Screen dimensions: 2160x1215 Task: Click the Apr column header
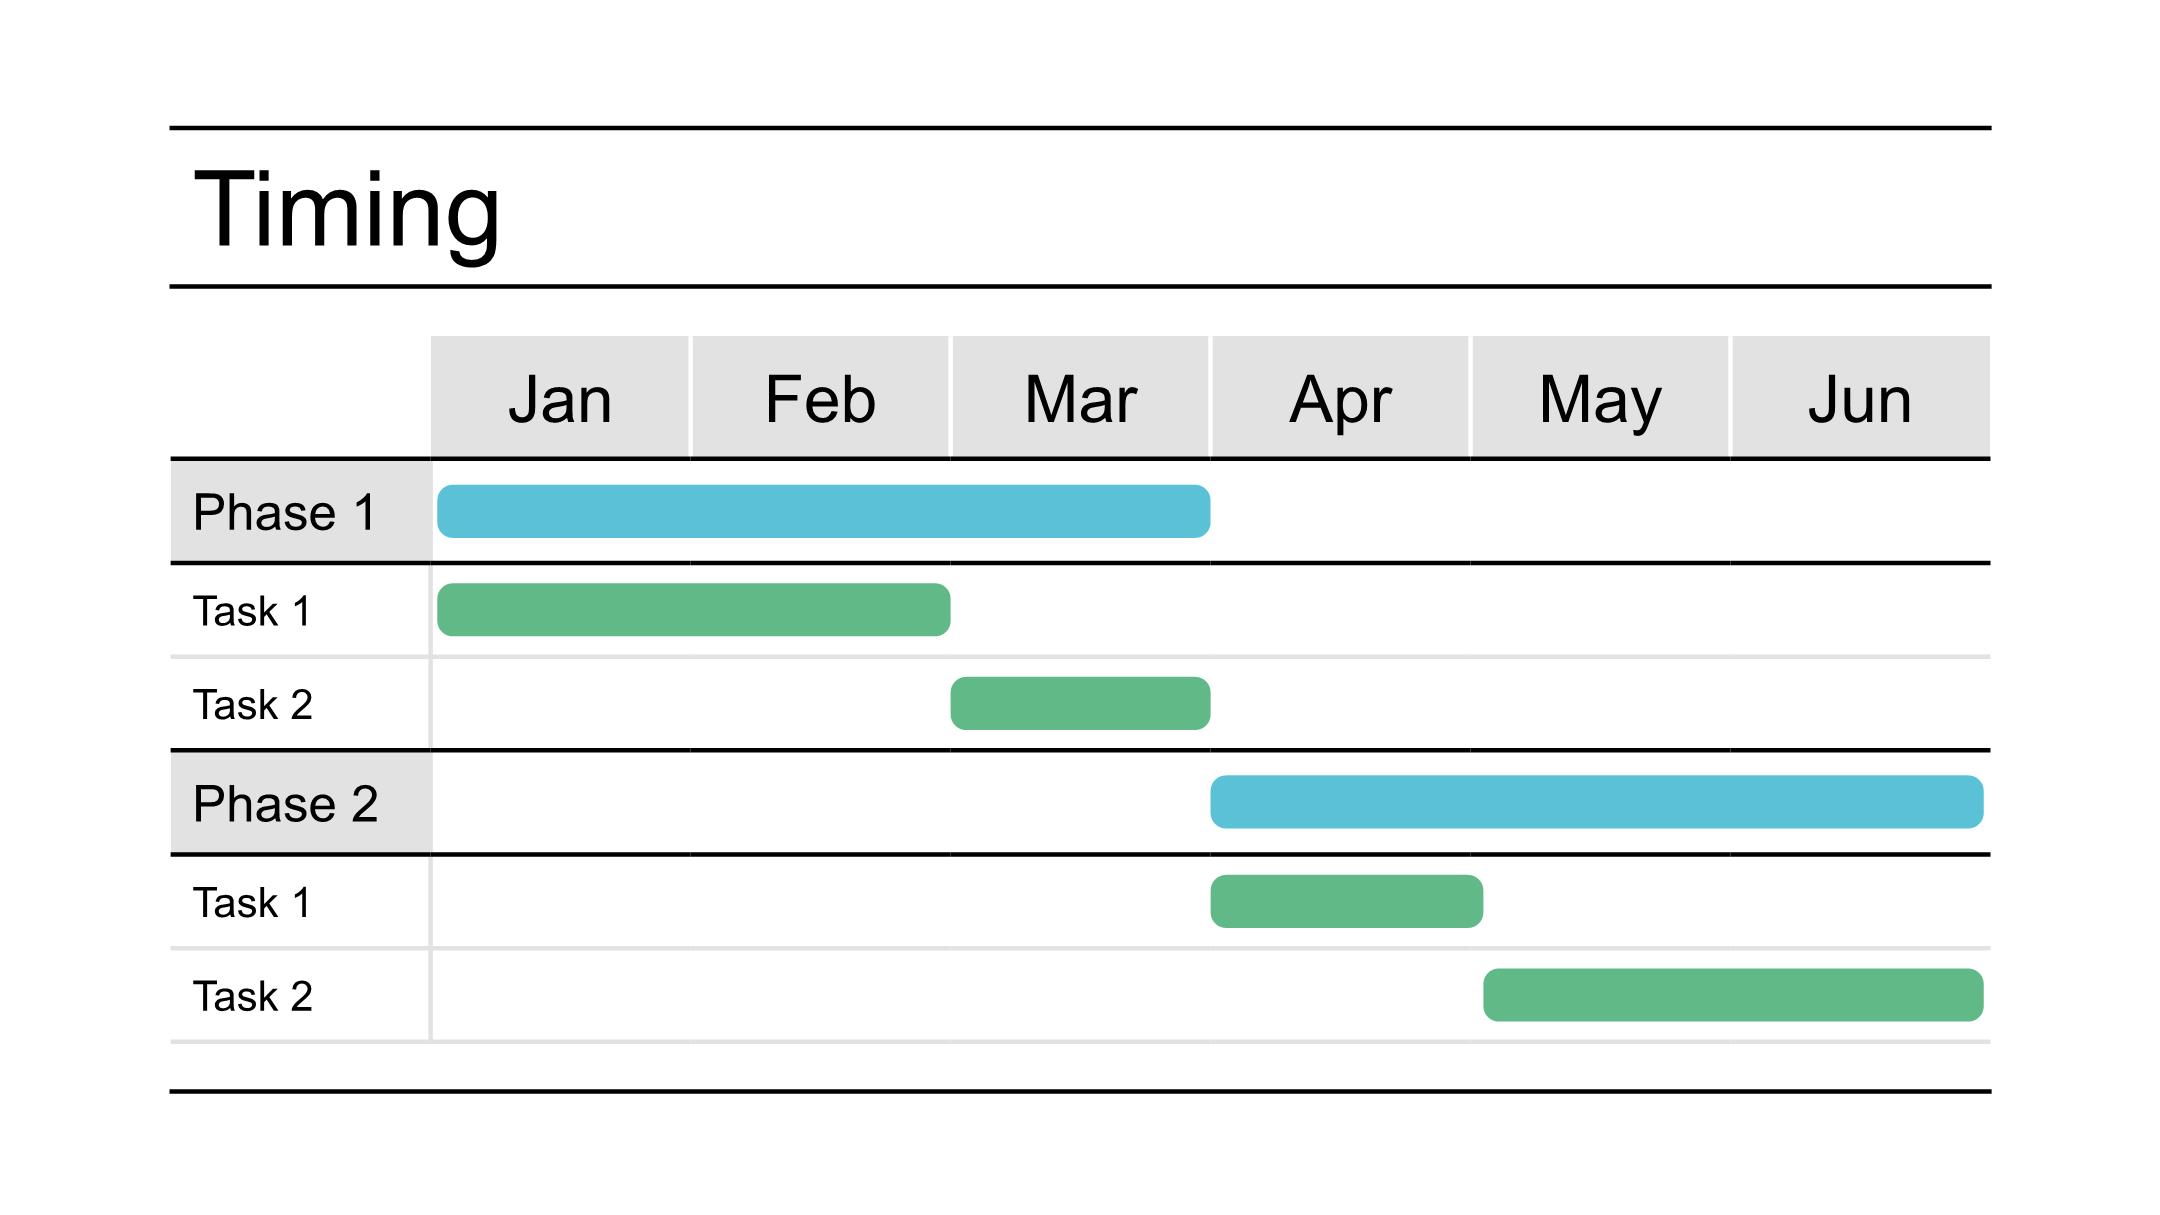tap(1340, 397)
